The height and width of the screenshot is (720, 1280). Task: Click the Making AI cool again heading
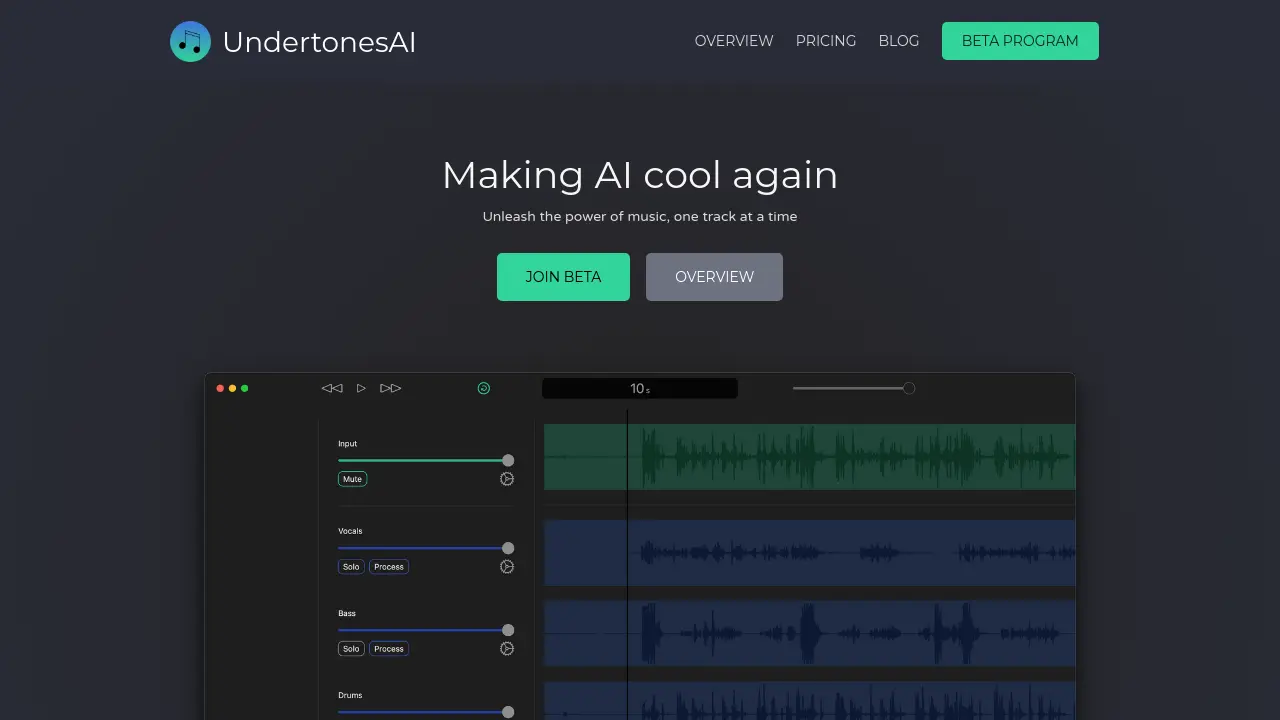(640, 175)
